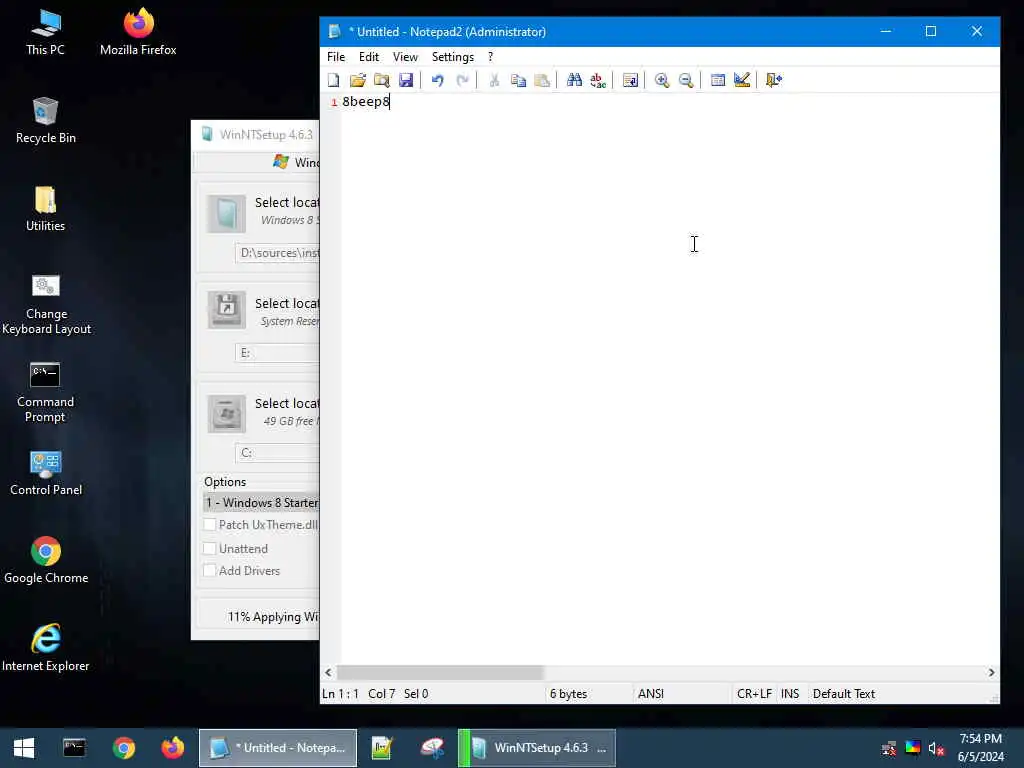Click the Redo toolbar icon
Screen dimensions: 1024x768
point(462,80)
